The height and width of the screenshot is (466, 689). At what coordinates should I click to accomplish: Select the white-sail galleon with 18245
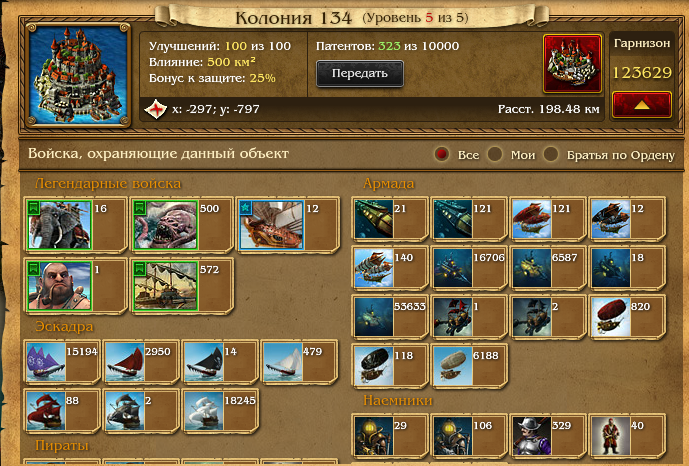click(x=204, y=411)
